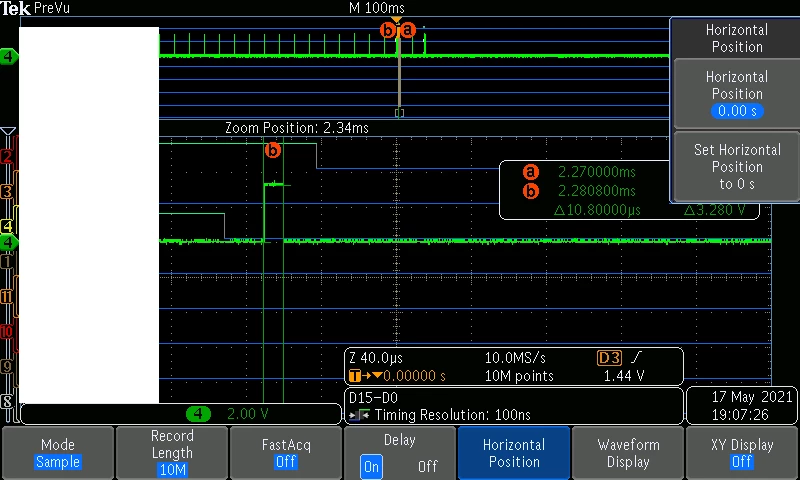This screenshot has height=480, width=800.
Task: Click the D3 trigger source badge
Action: (609, 358)
